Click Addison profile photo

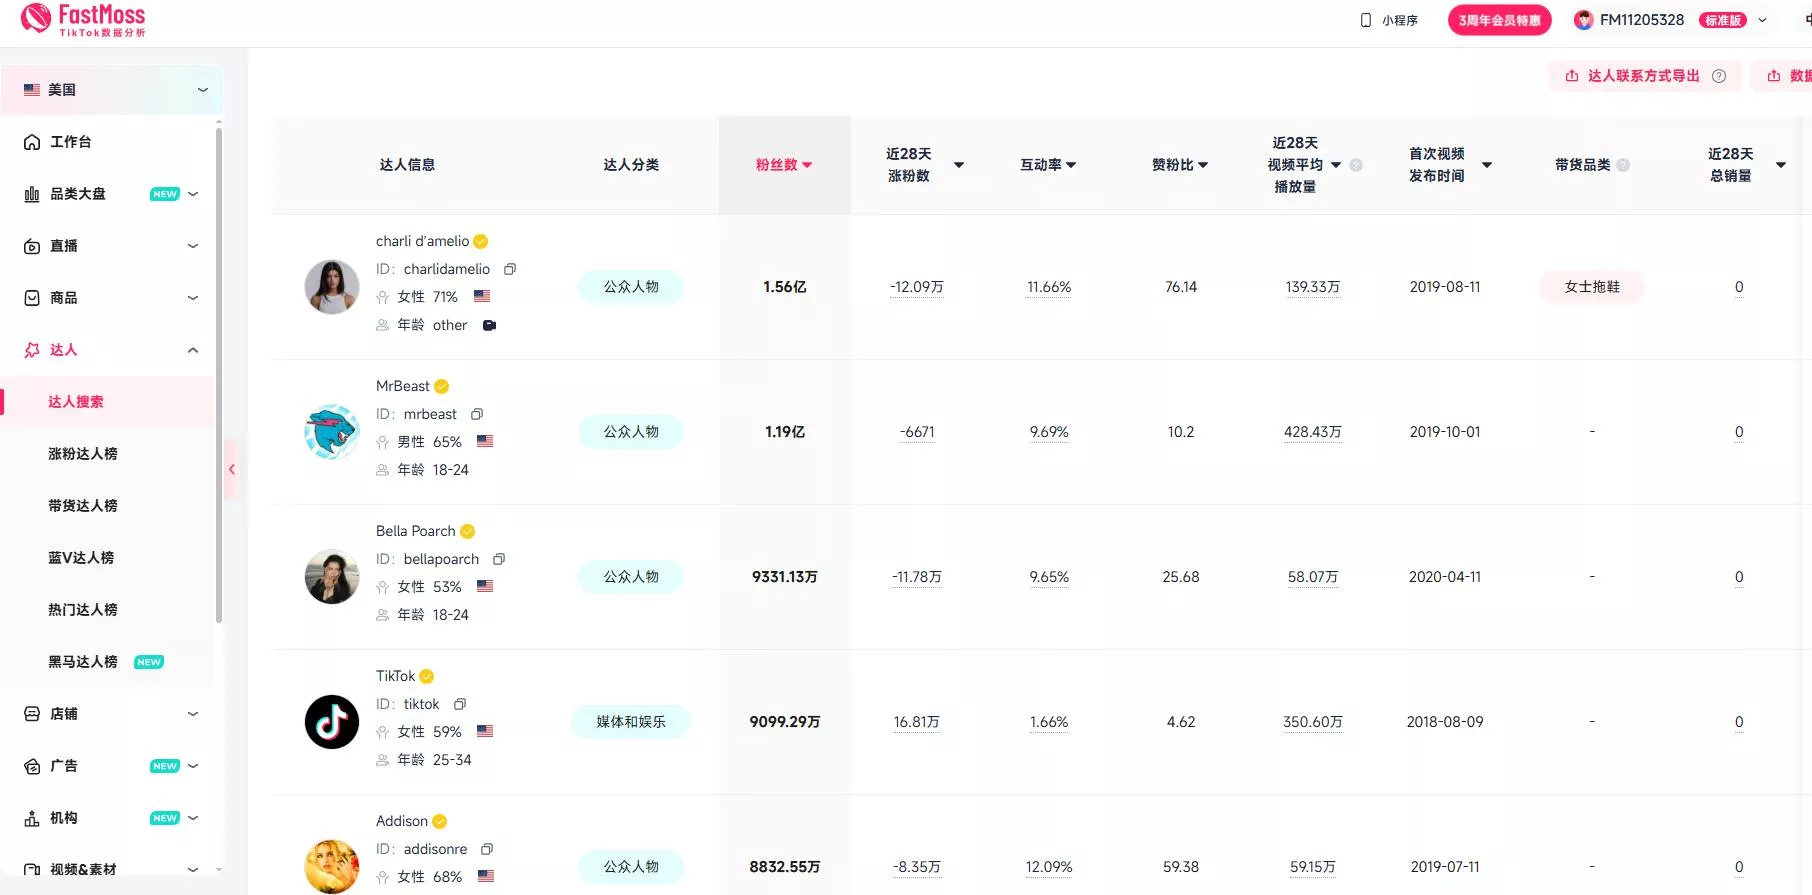point(332,867)
